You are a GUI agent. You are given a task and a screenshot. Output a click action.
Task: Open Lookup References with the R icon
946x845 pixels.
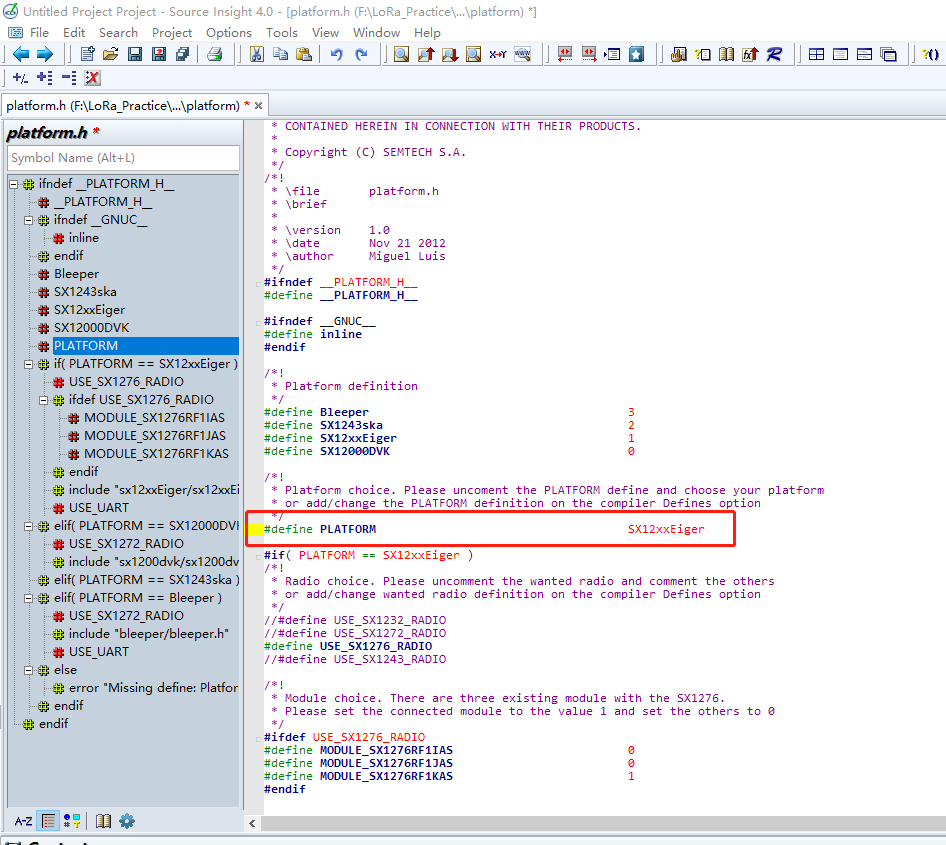774,54
